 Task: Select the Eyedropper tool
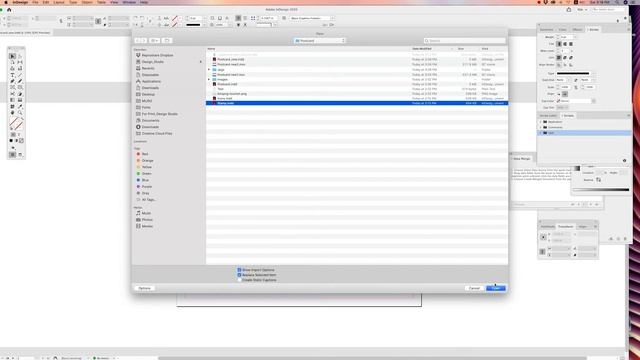(20, 106)
